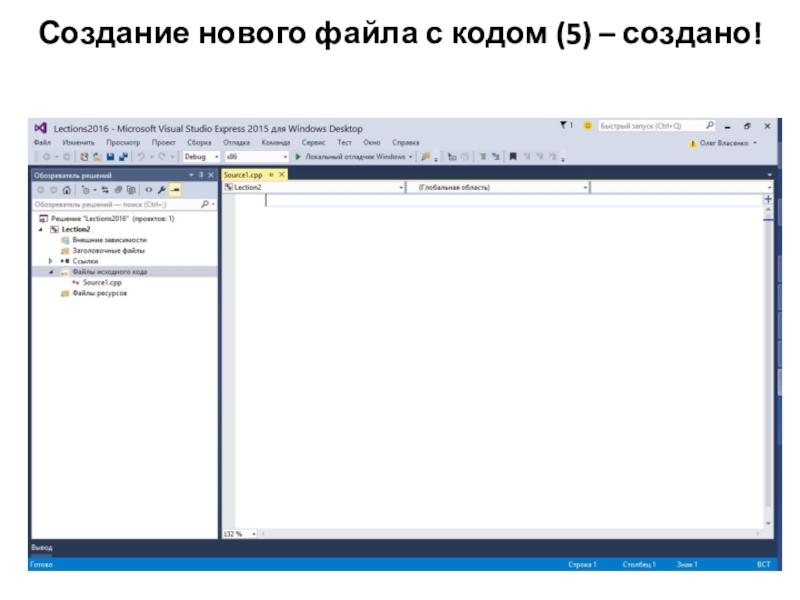Image resolution: width=800 pixels, height=600 pixels.
Task: Open notifications flag icon
Action: pos(564,126)
